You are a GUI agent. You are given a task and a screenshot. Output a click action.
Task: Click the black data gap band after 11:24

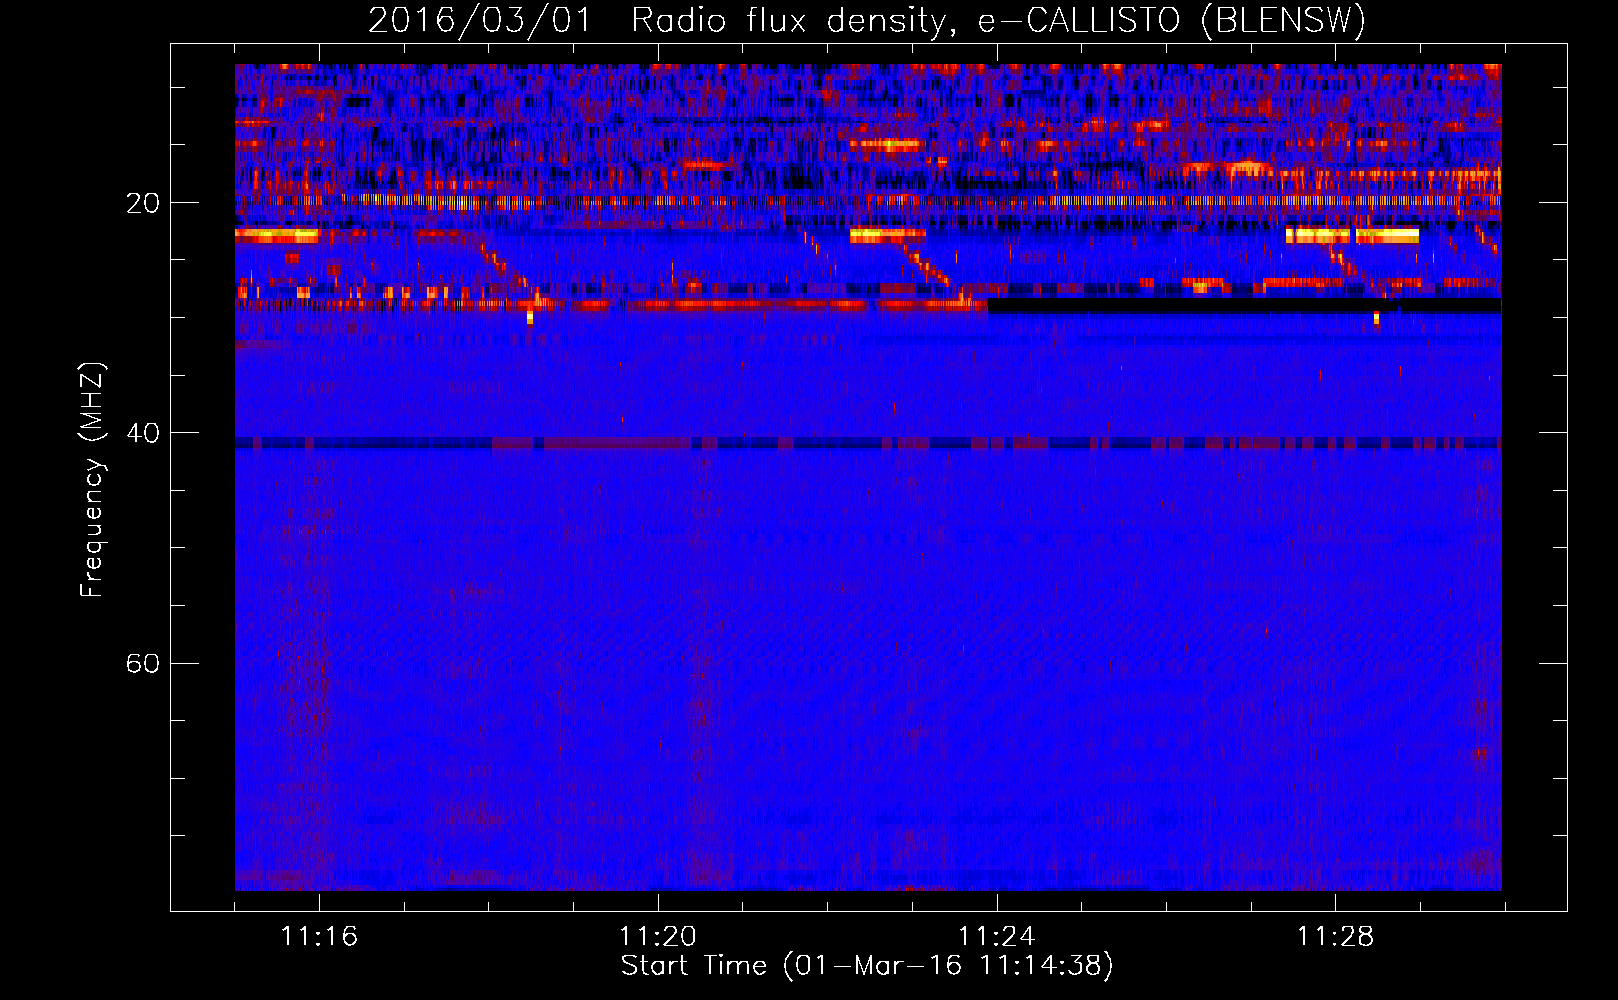pyautogui.click(x=1244, y=305)
